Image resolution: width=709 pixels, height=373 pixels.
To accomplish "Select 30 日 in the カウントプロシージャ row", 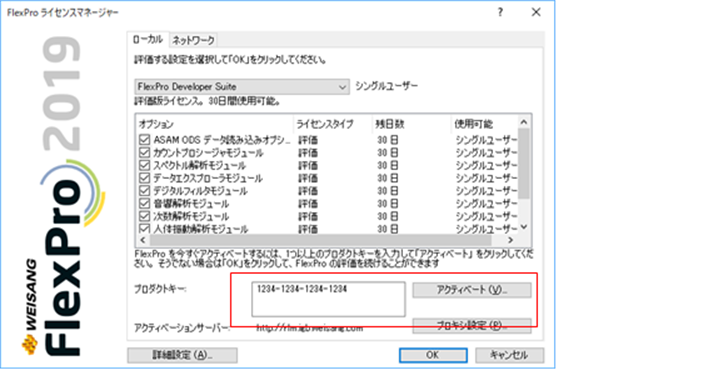I will point(388,152).
